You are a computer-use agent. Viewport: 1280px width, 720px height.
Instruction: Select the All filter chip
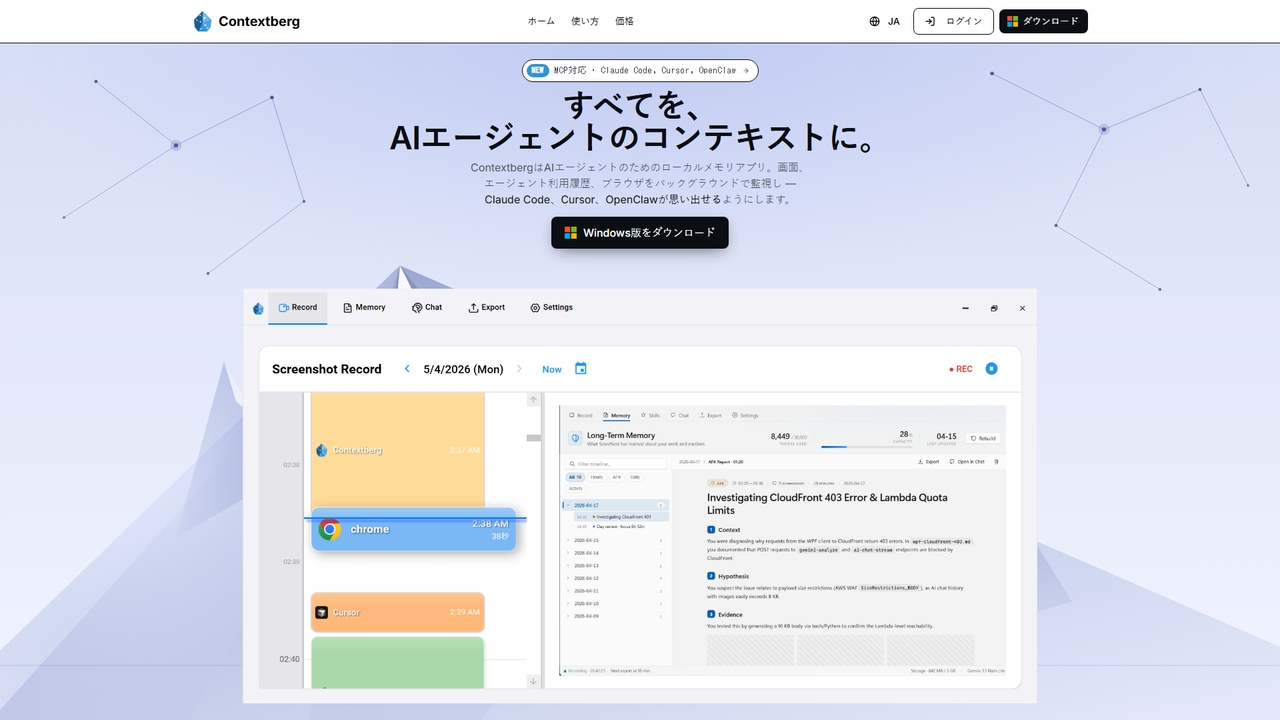point(576,477)
